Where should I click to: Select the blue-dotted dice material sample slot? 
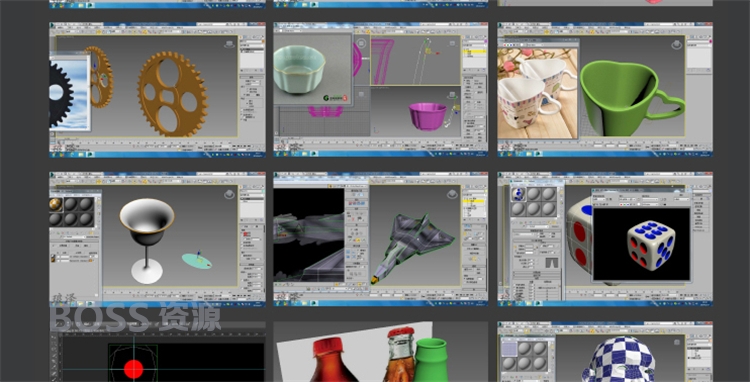tap(518, 194)
